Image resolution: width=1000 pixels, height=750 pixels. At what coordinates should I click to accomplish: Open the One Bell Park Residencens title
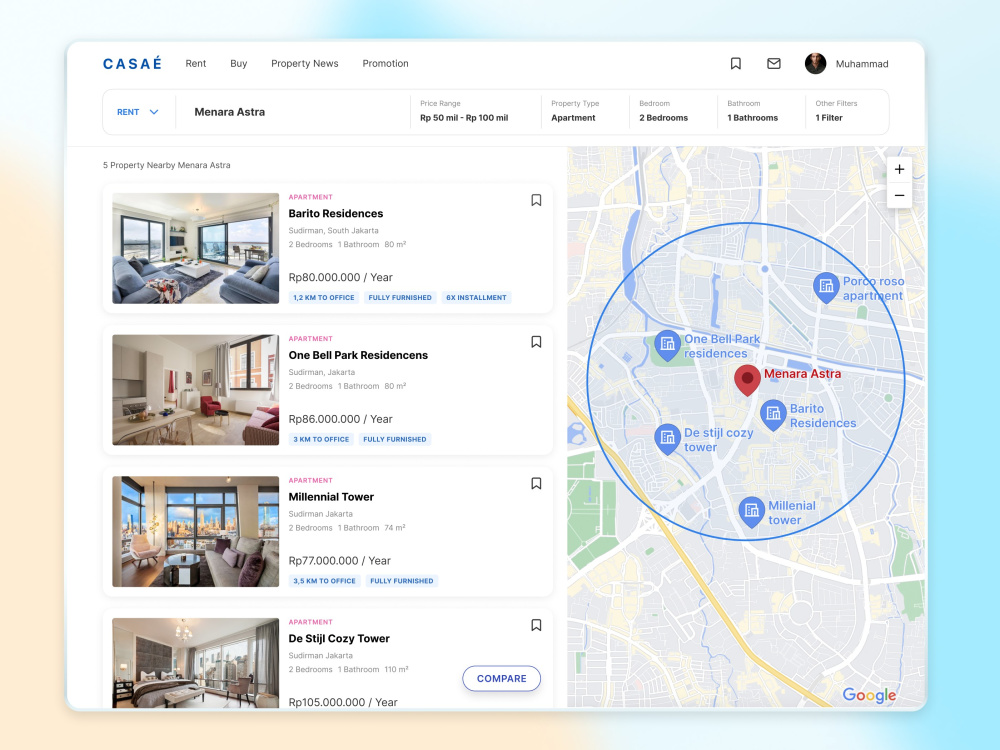[x=358, y=355]
